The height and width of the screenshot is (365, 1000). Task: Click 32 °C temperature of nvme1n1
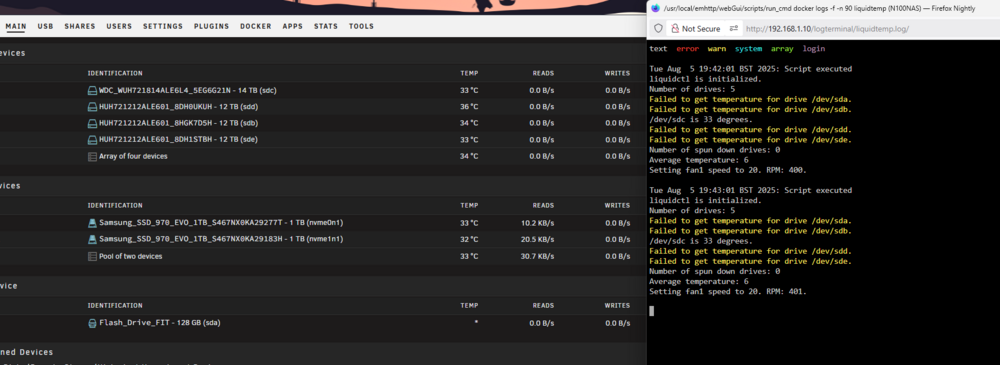pos(469,239)
